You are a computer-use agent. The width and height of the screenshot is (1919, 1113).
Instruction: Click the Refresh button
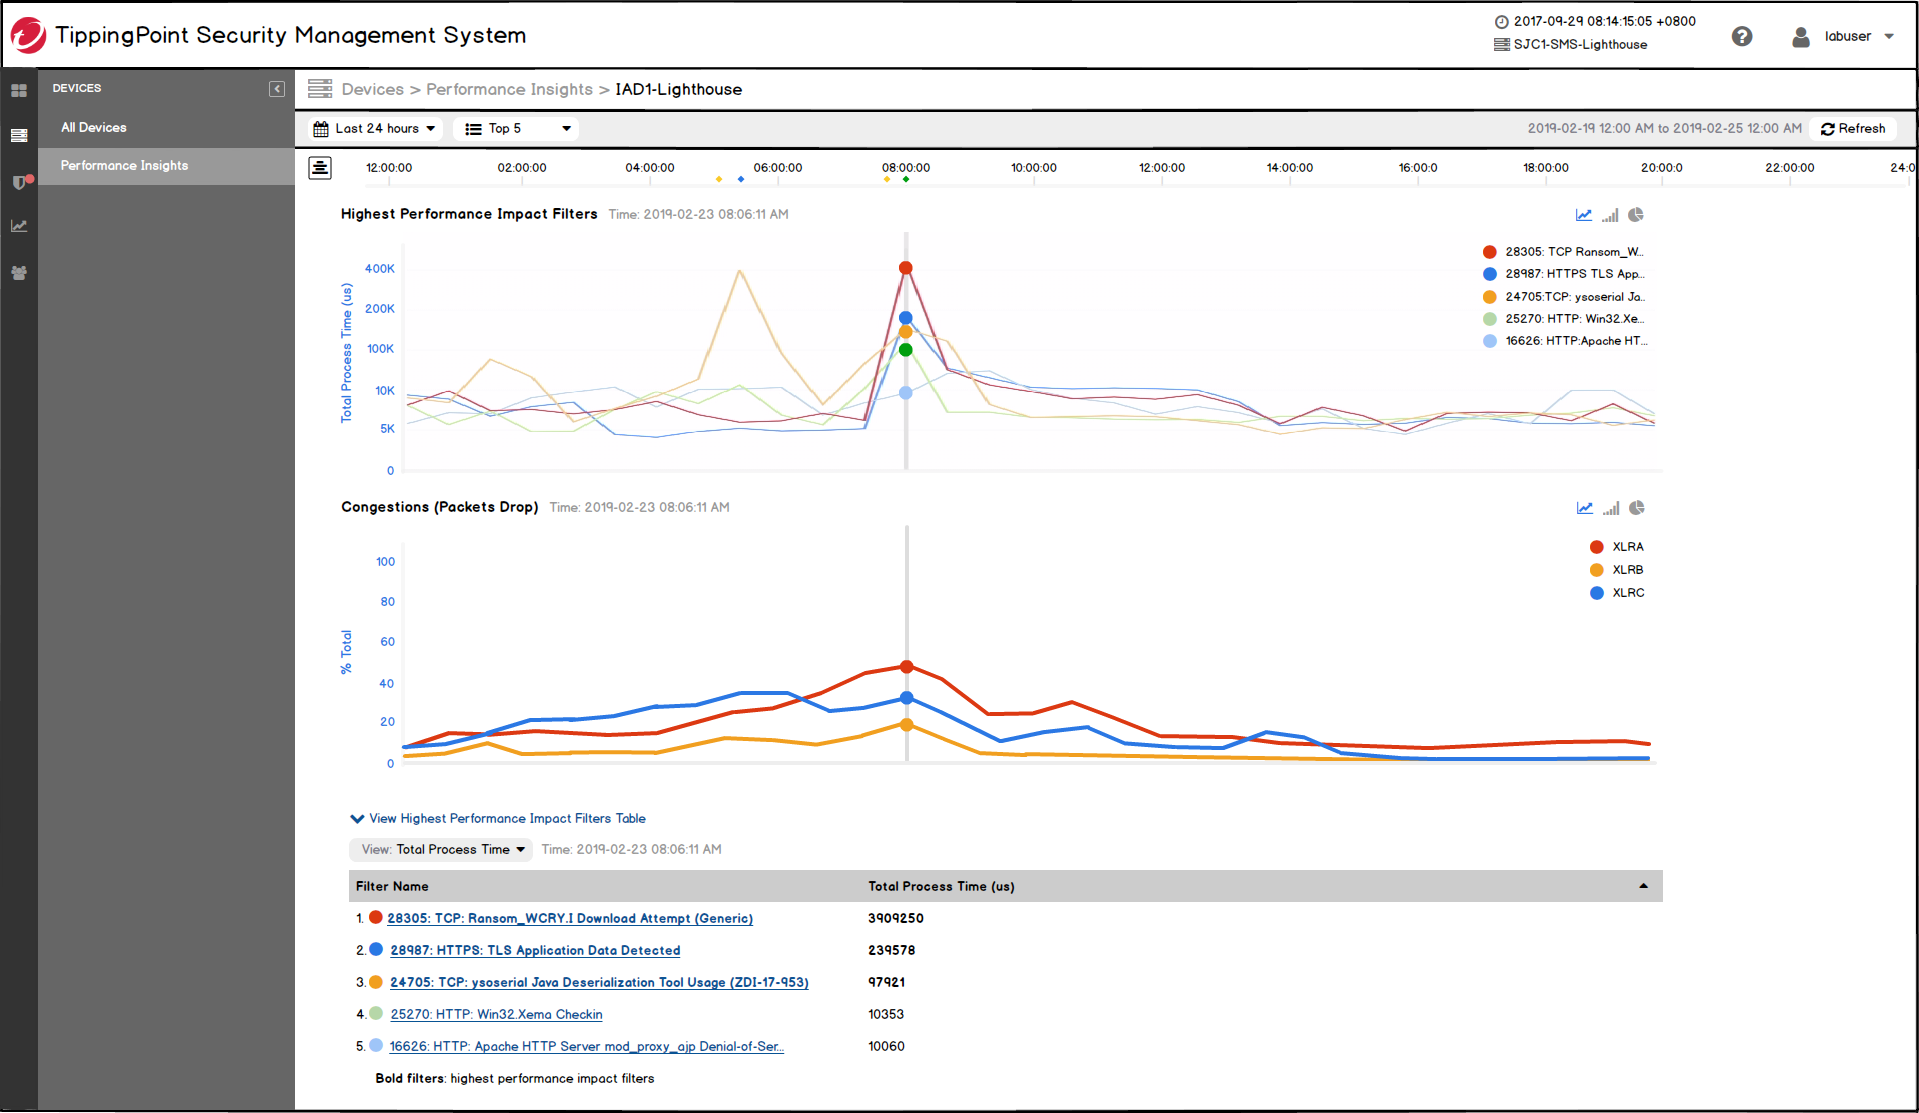coord(1853,128)
